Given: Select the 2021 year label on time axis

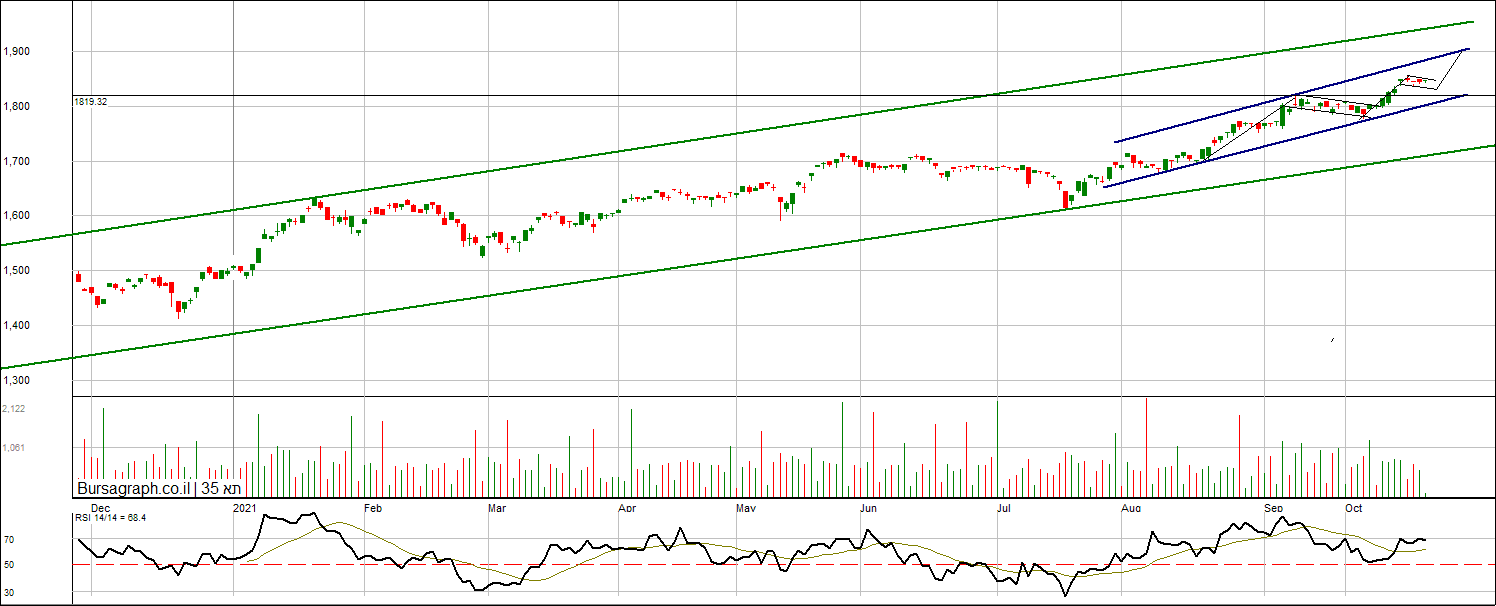Looking at the screenshot, I should (x=246, y=508).
